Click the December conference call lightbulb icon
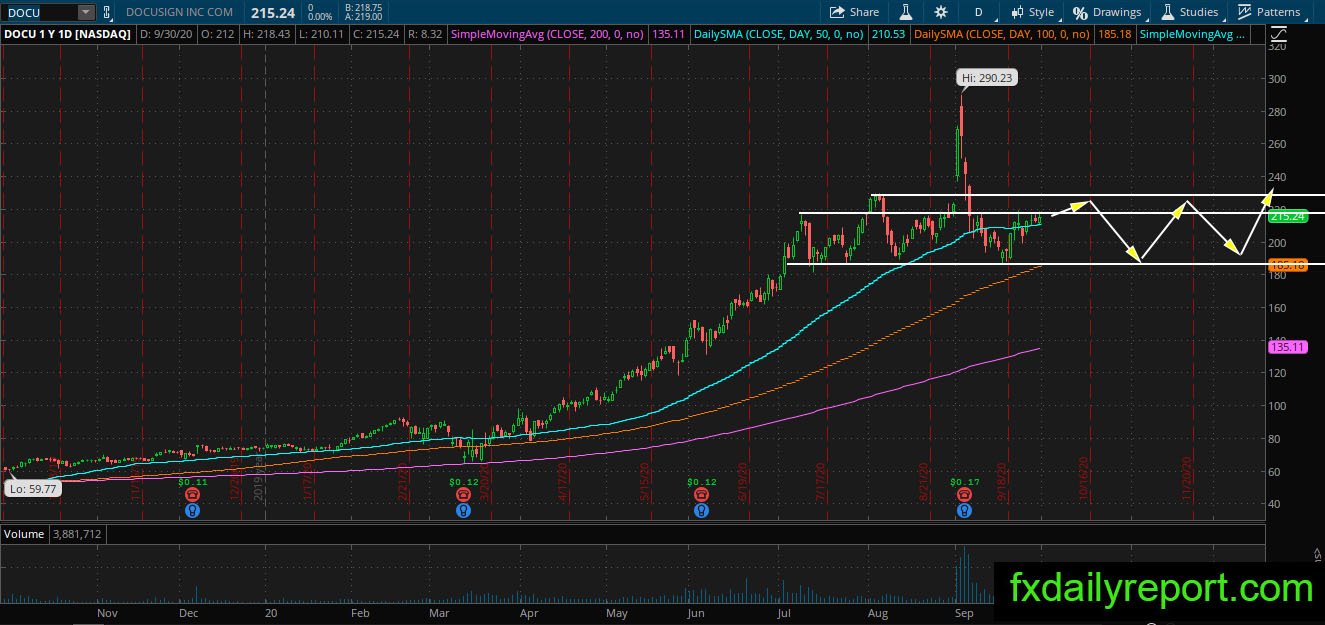The width and height of the screenshot is (1325, 625). [x=193, y=509]
